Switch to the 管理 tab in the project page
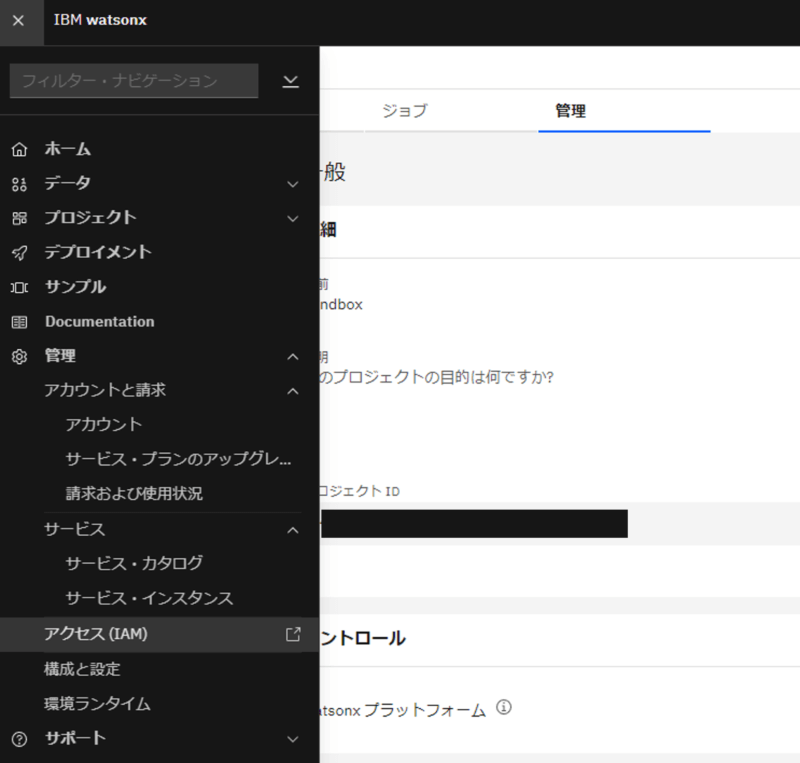The height and width of the screenshot is (763, 800). click(570, 111)
